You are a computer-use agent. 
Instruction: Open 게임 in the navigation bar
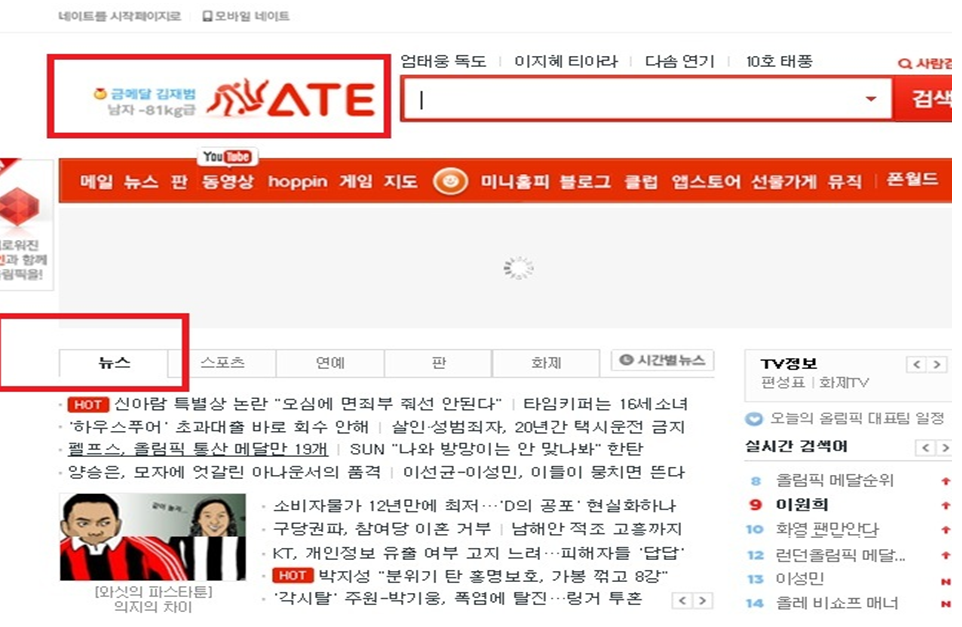(356, 182)
